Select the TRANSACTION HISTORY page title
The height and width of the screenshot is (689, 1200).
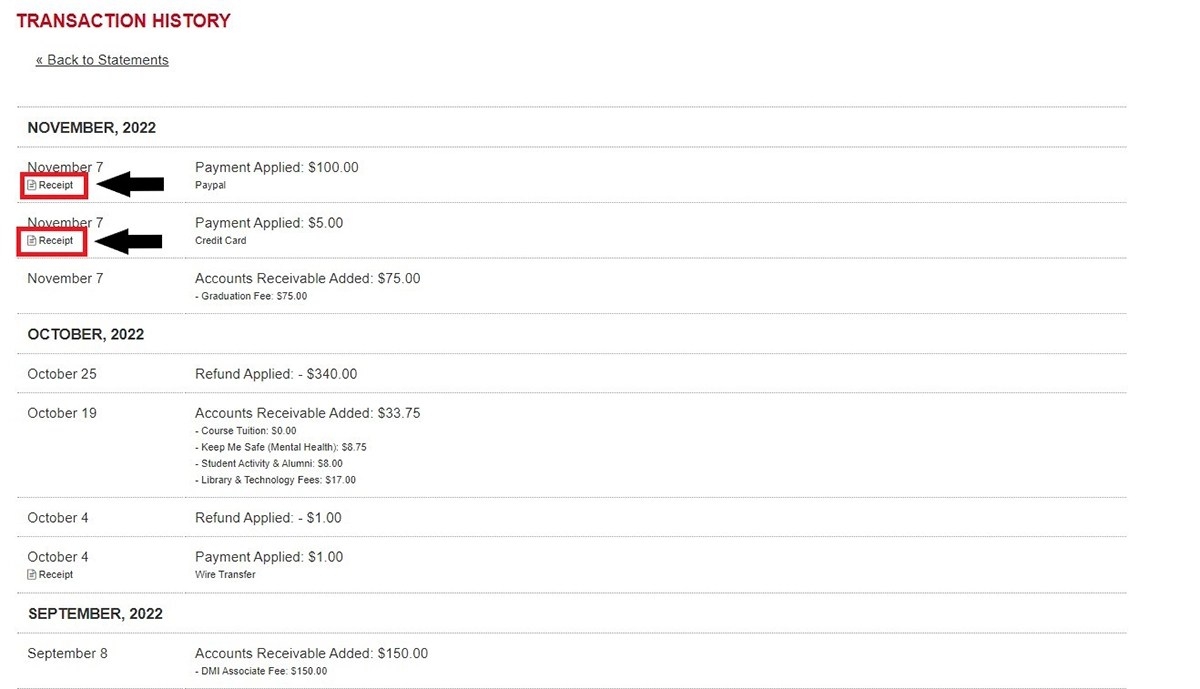point(123,20)
